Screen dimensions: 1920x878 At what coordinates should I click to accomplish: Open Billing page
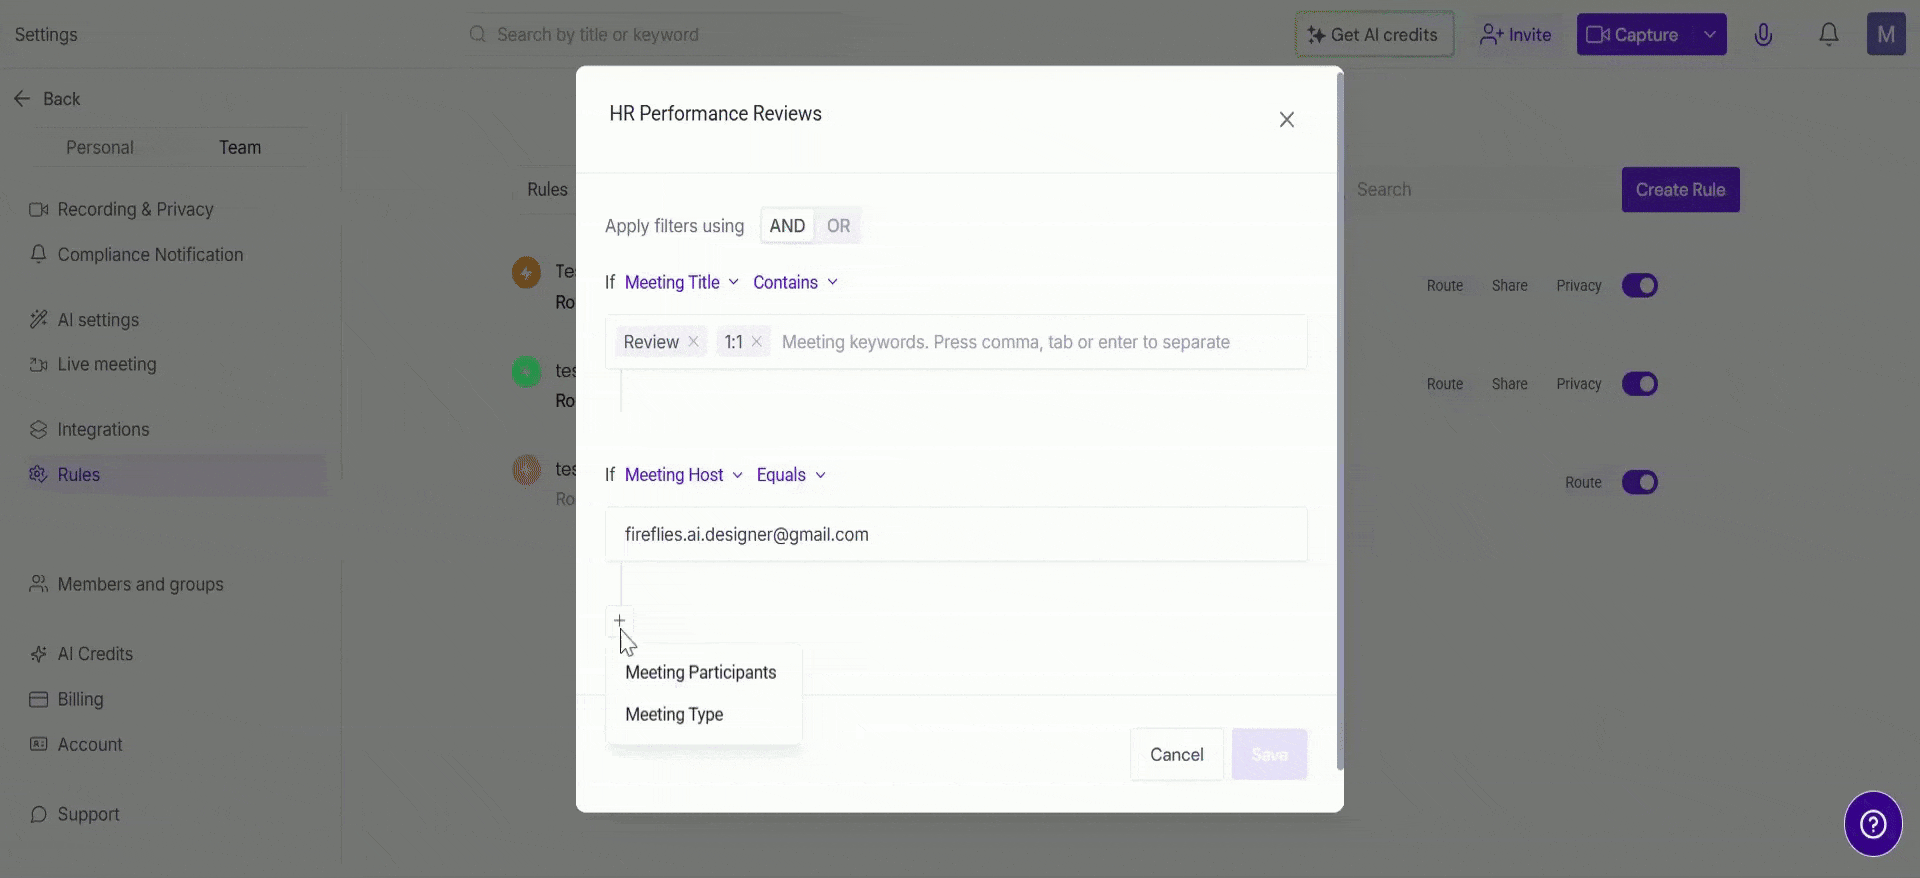coord(66,700)
